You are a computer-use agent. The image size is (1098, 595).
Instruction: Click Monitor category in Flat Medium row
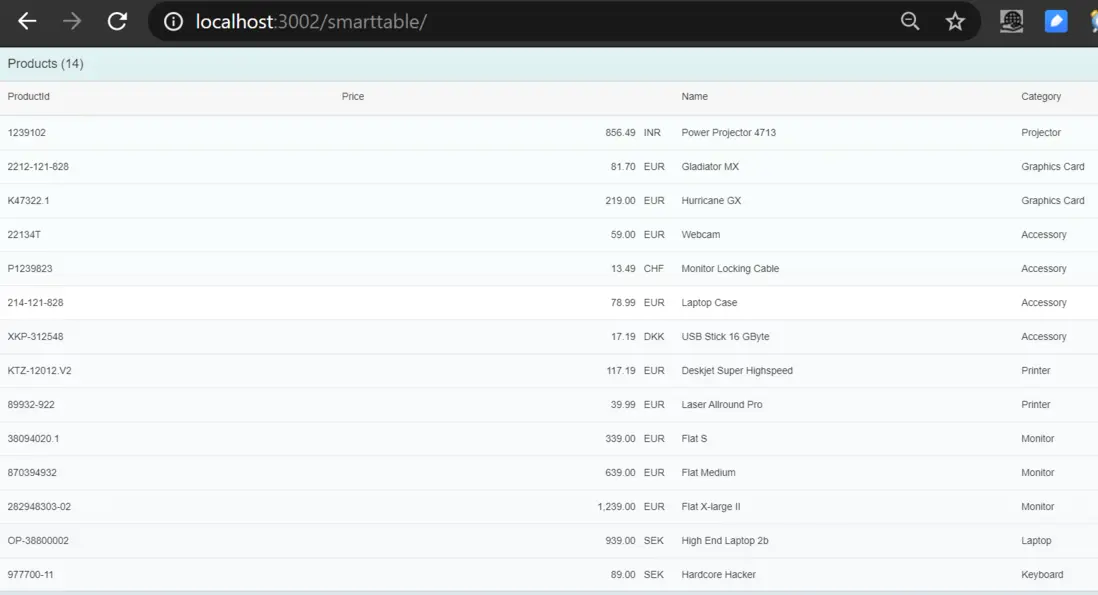coord(1037,472)
